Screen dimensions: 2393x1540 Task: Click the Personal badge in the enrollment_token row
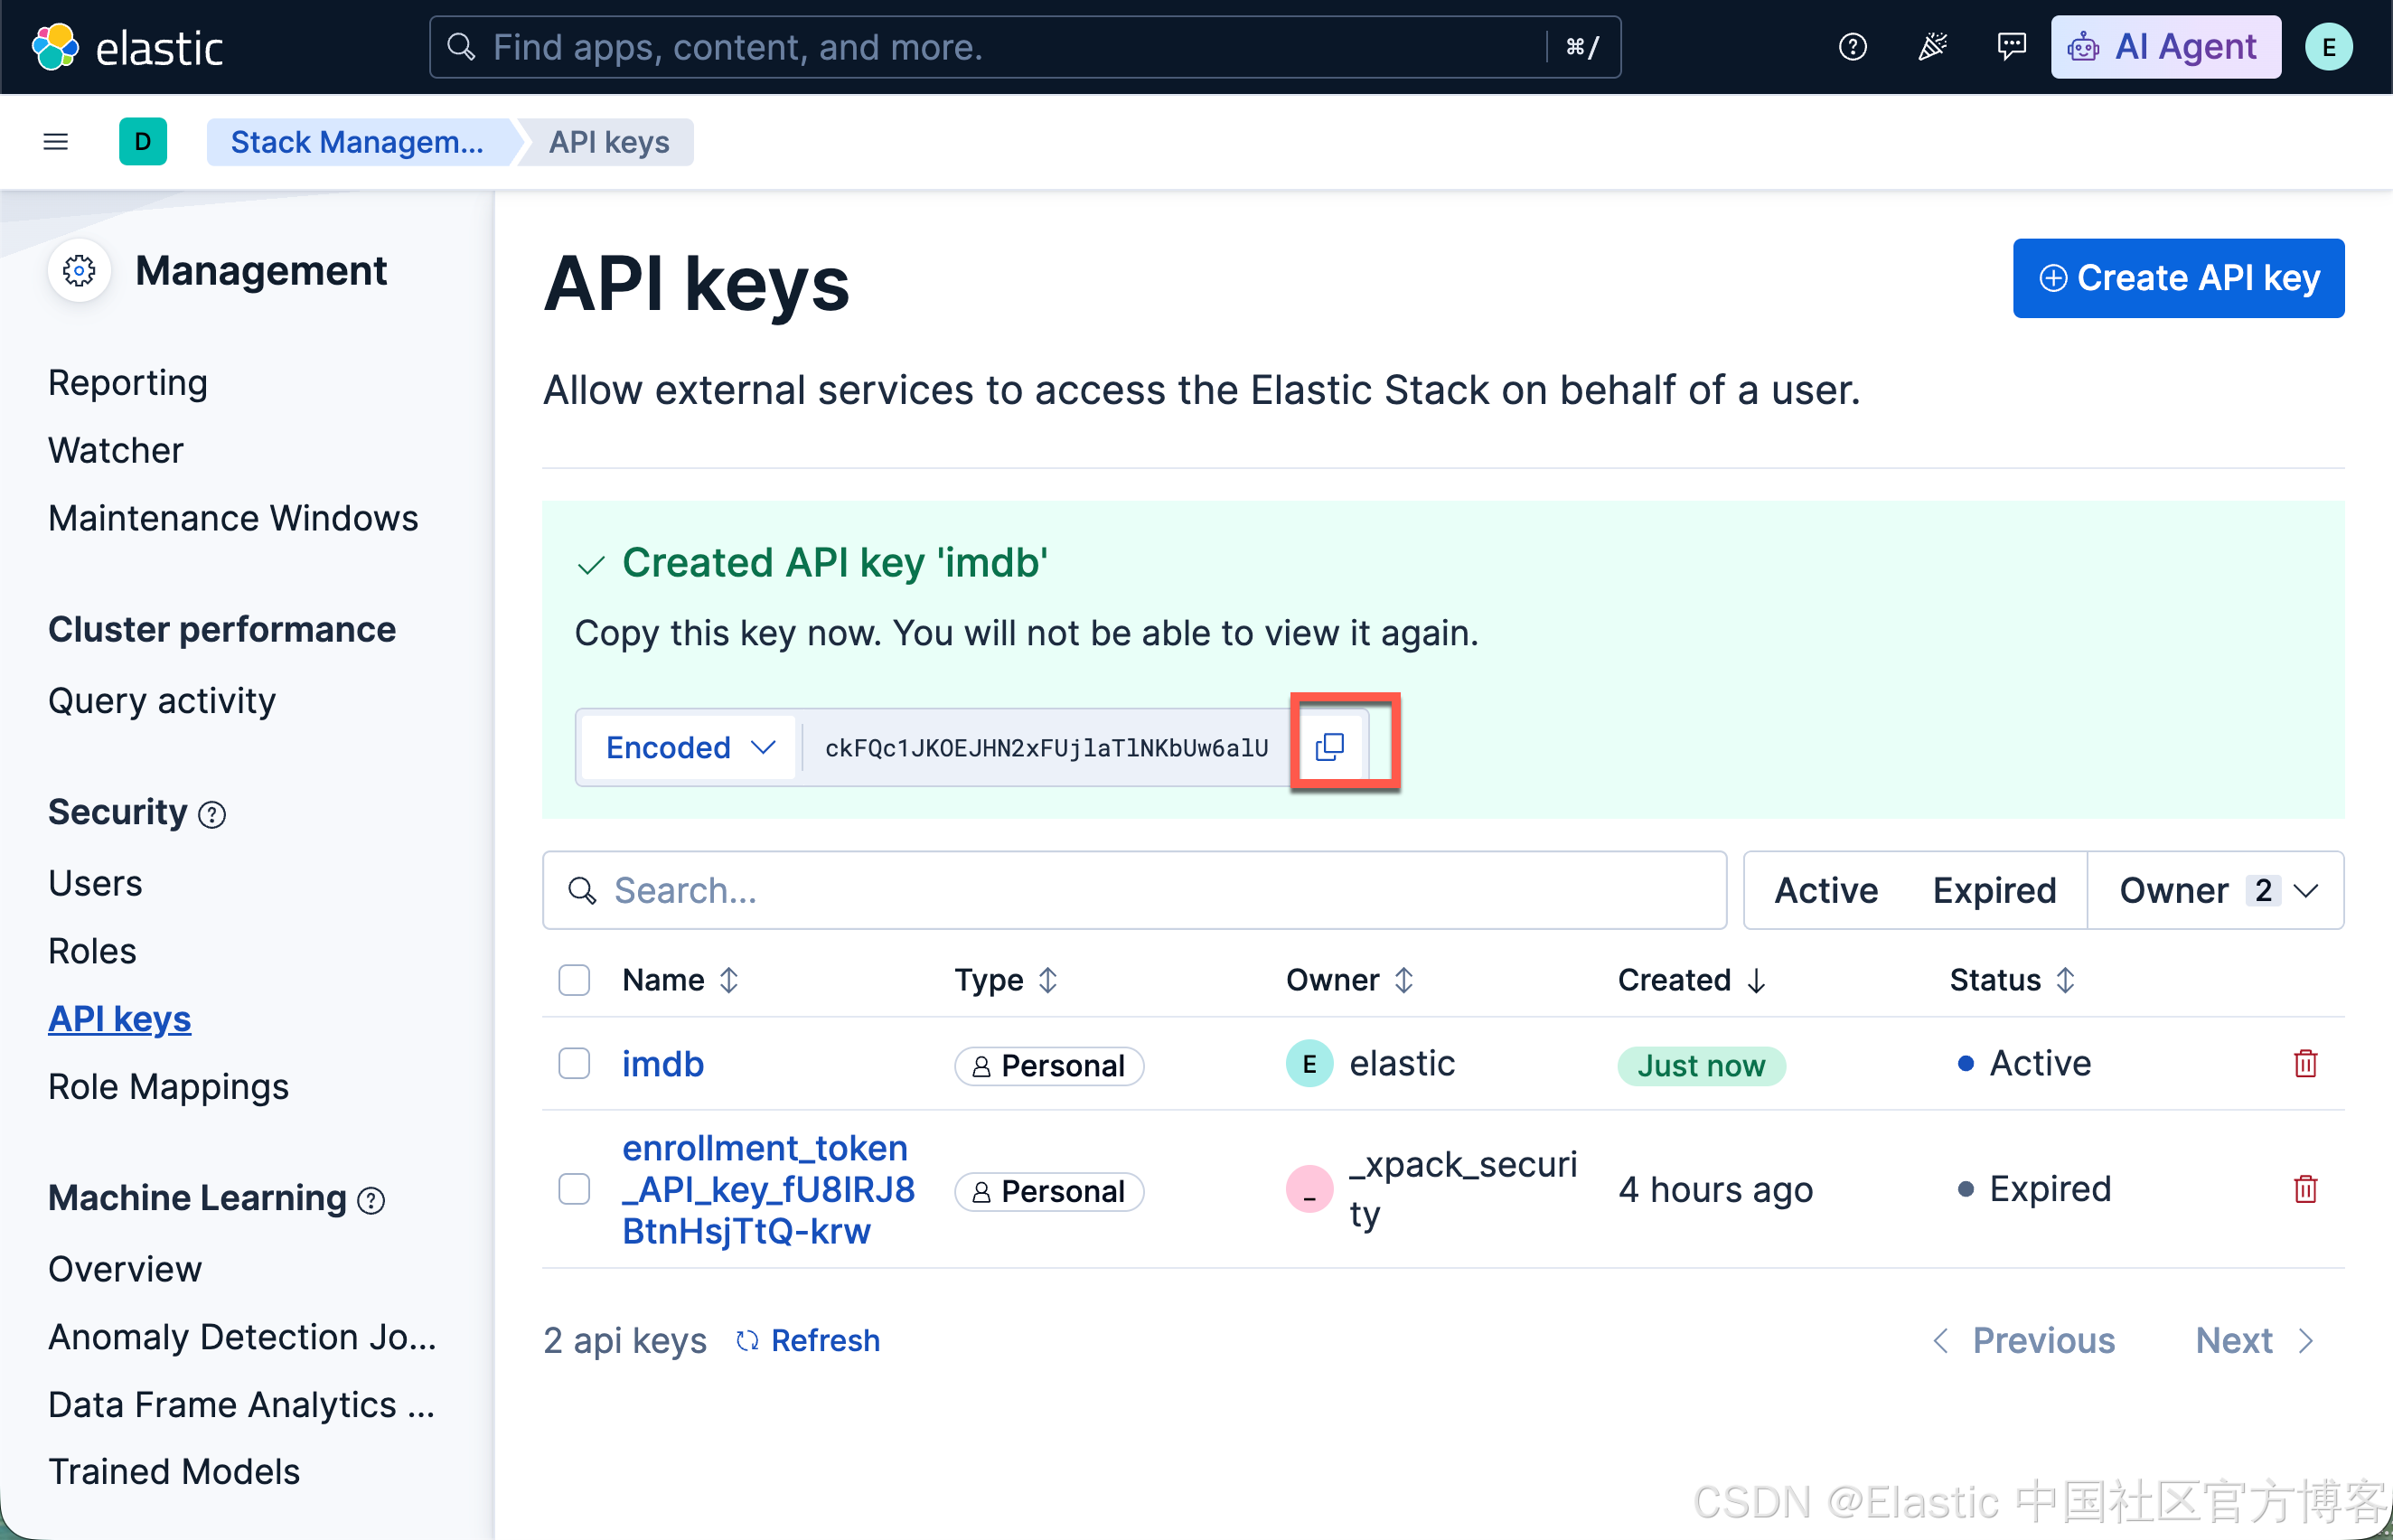1048,1192
